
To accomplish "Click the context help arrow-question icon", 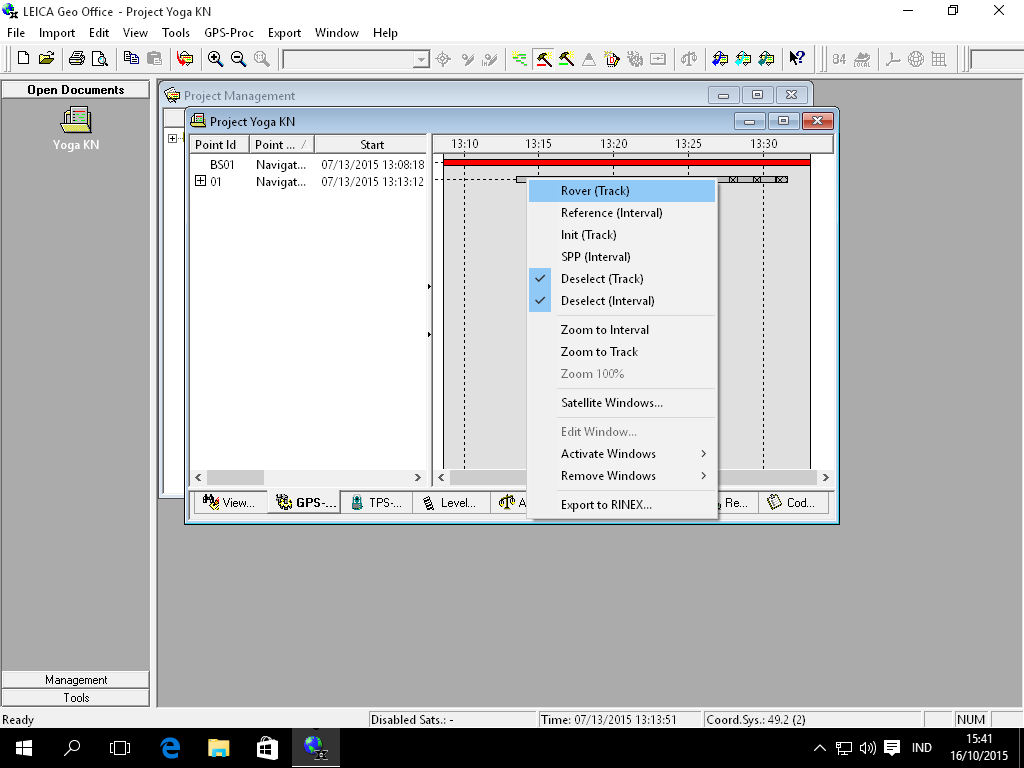I will pyautogui.click(x=797, y=59).
